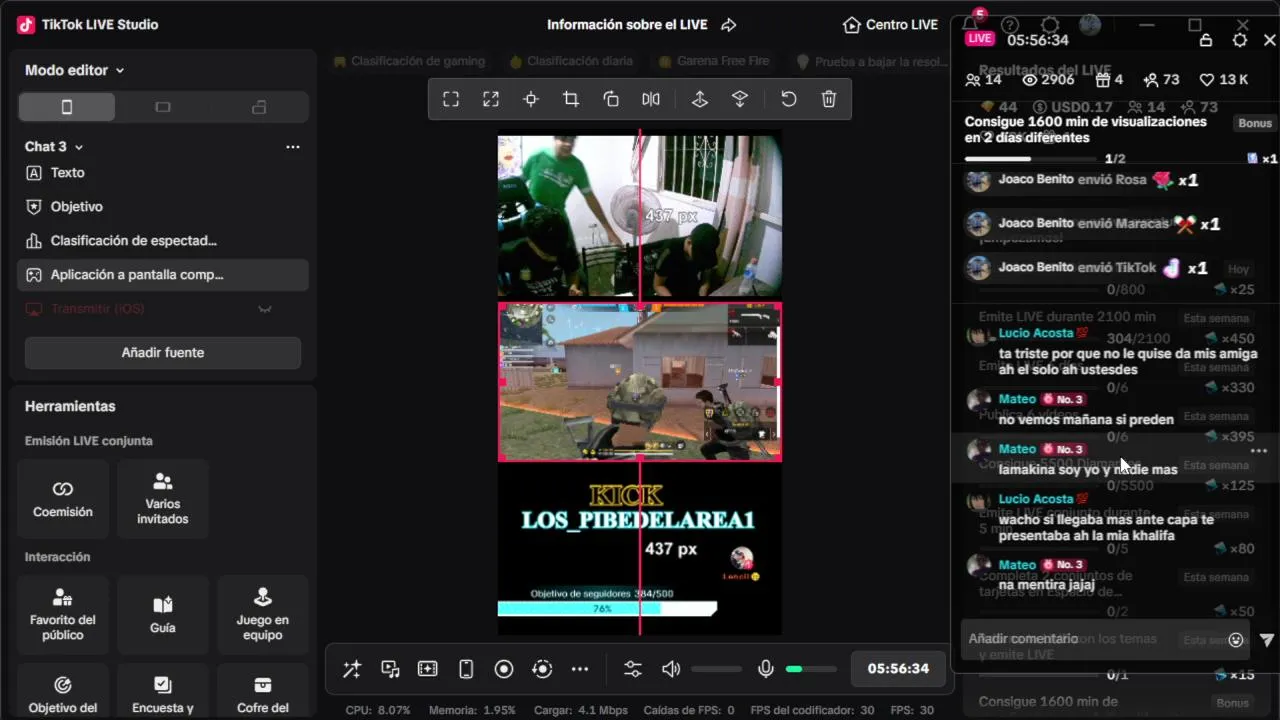Close the floating chat panel
1280x720 pixels.
pos(1270,40)
